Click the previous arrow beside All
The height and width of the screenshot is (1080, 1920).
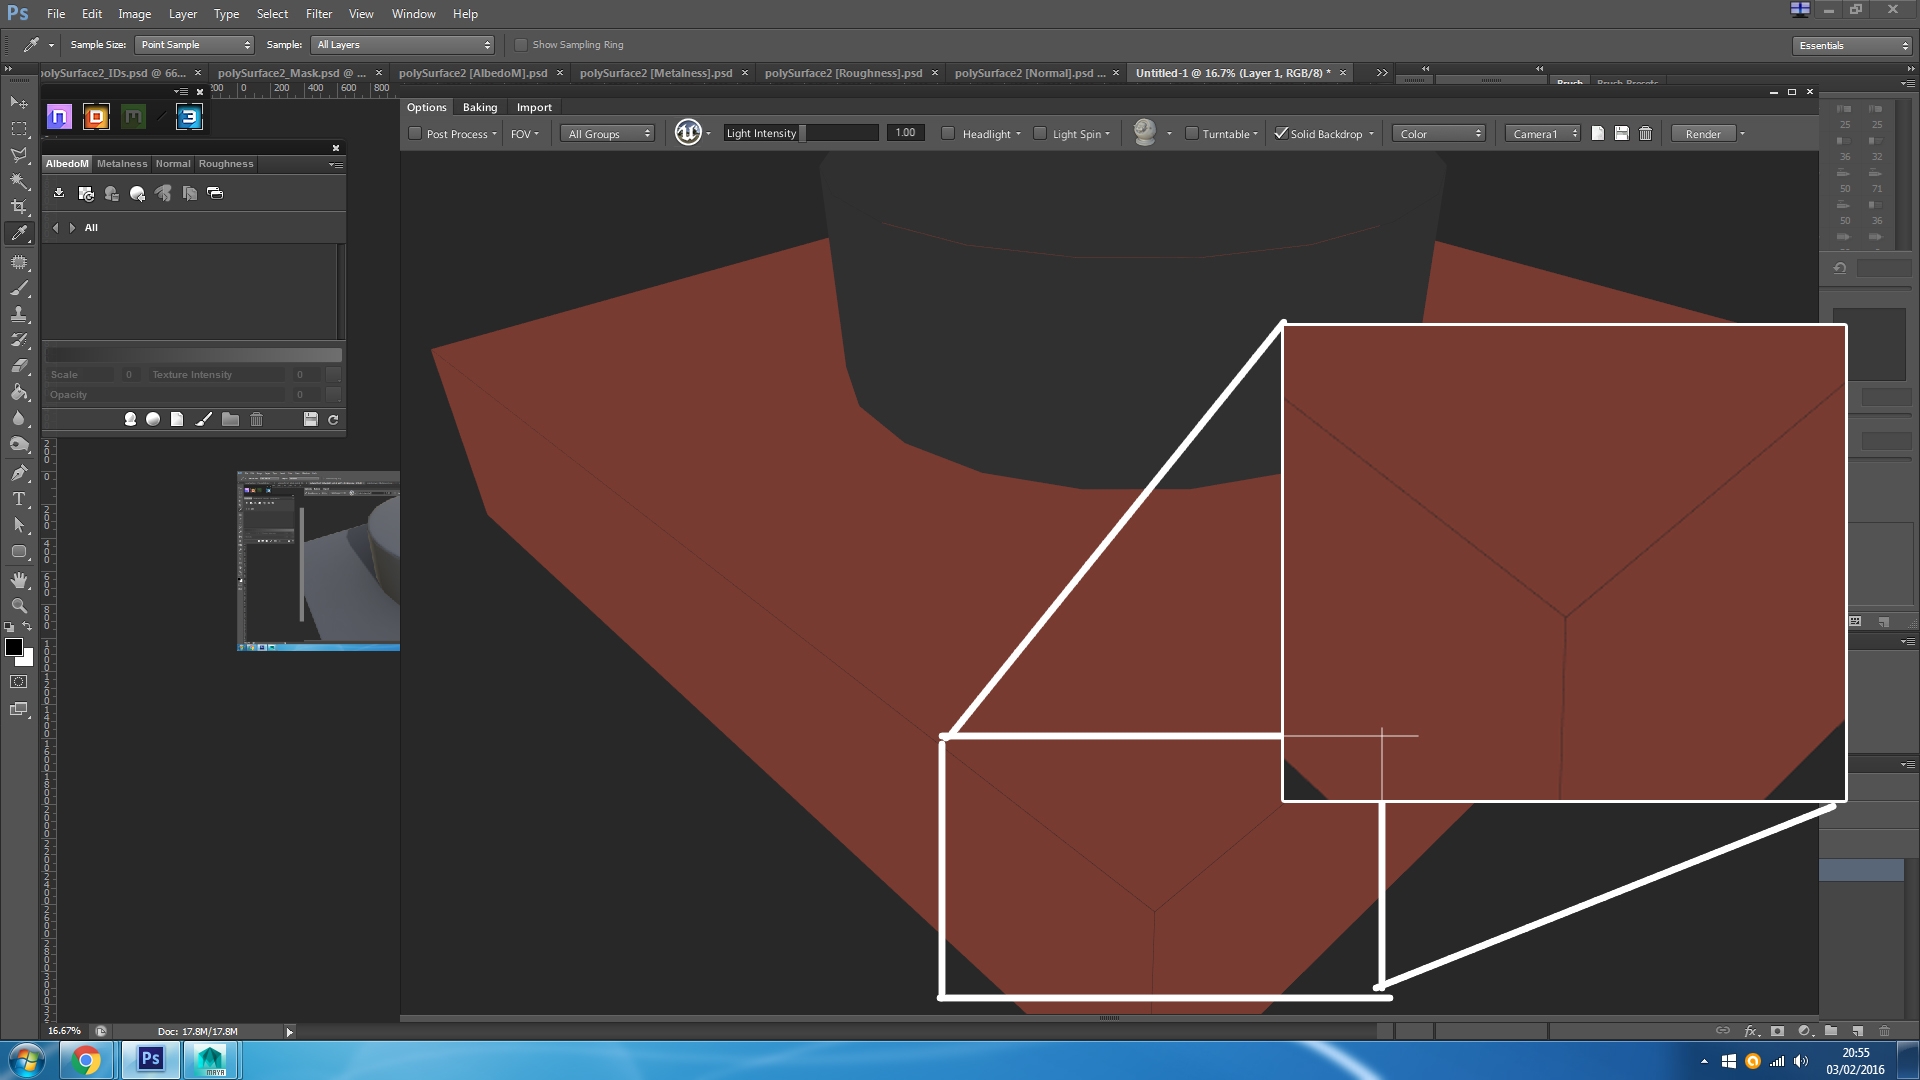pos(56,228)
